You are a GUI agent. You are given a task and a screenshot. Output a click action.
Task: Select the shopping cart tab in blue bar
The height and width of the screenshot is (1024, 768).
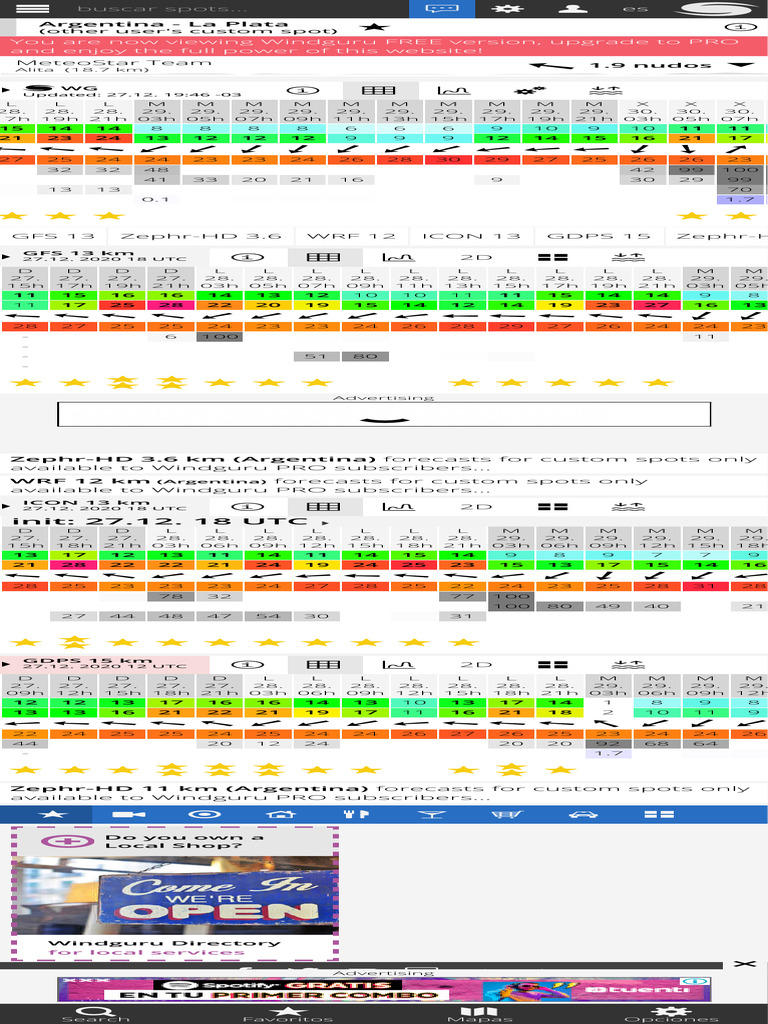pos(507,814)
